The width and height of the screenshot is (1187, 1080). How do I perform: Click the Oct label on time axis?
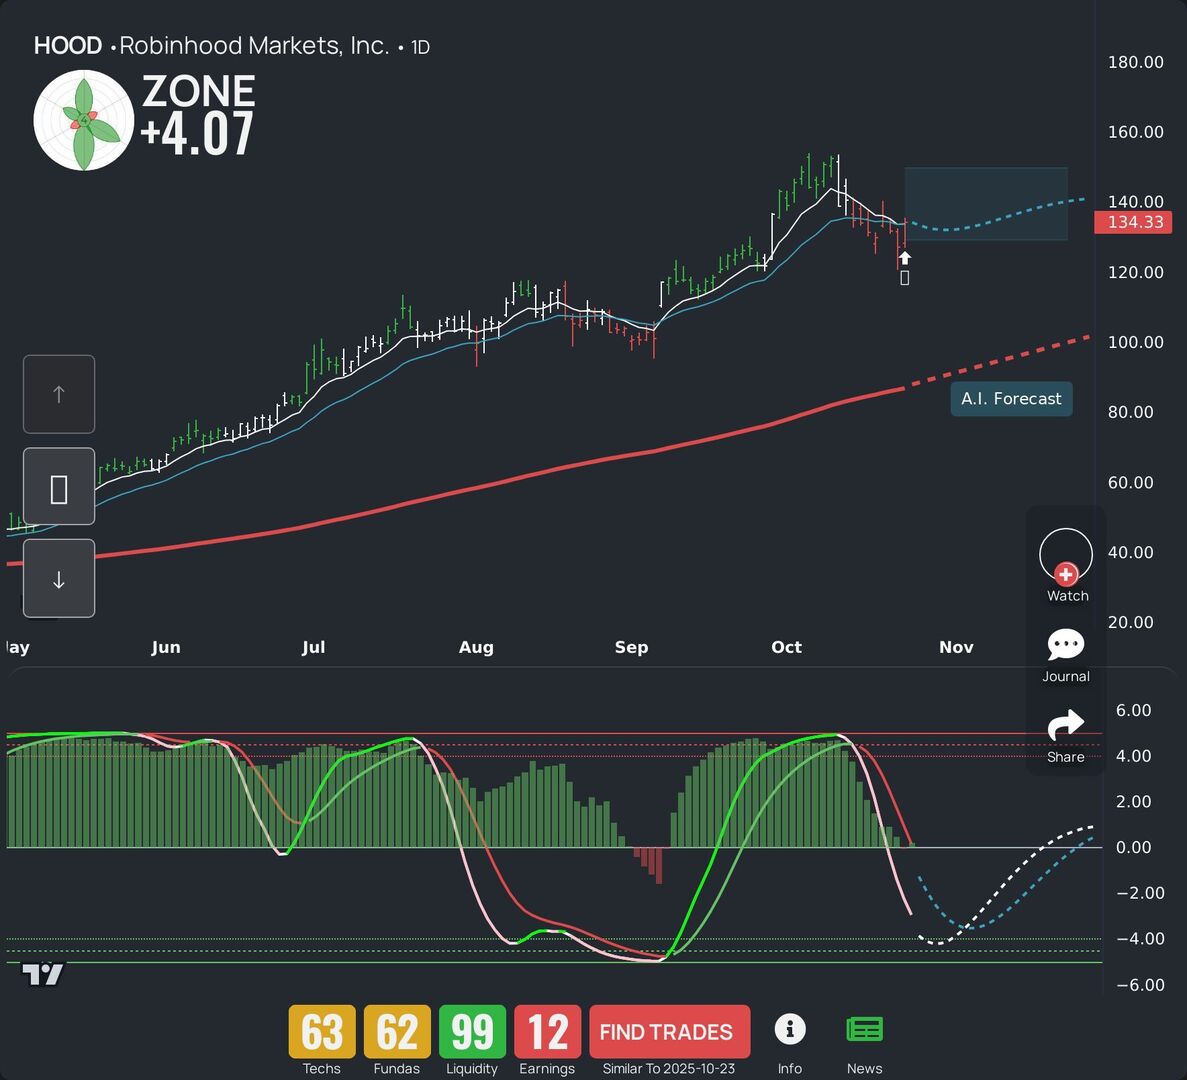click(787, 647)
